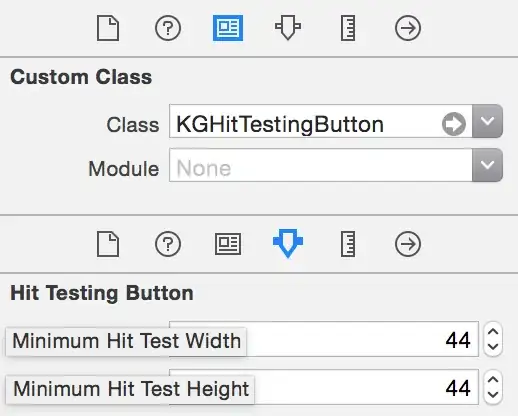
Task: Open Quick Help inspector in top toolbar
Action: click(x=168, y=28)
